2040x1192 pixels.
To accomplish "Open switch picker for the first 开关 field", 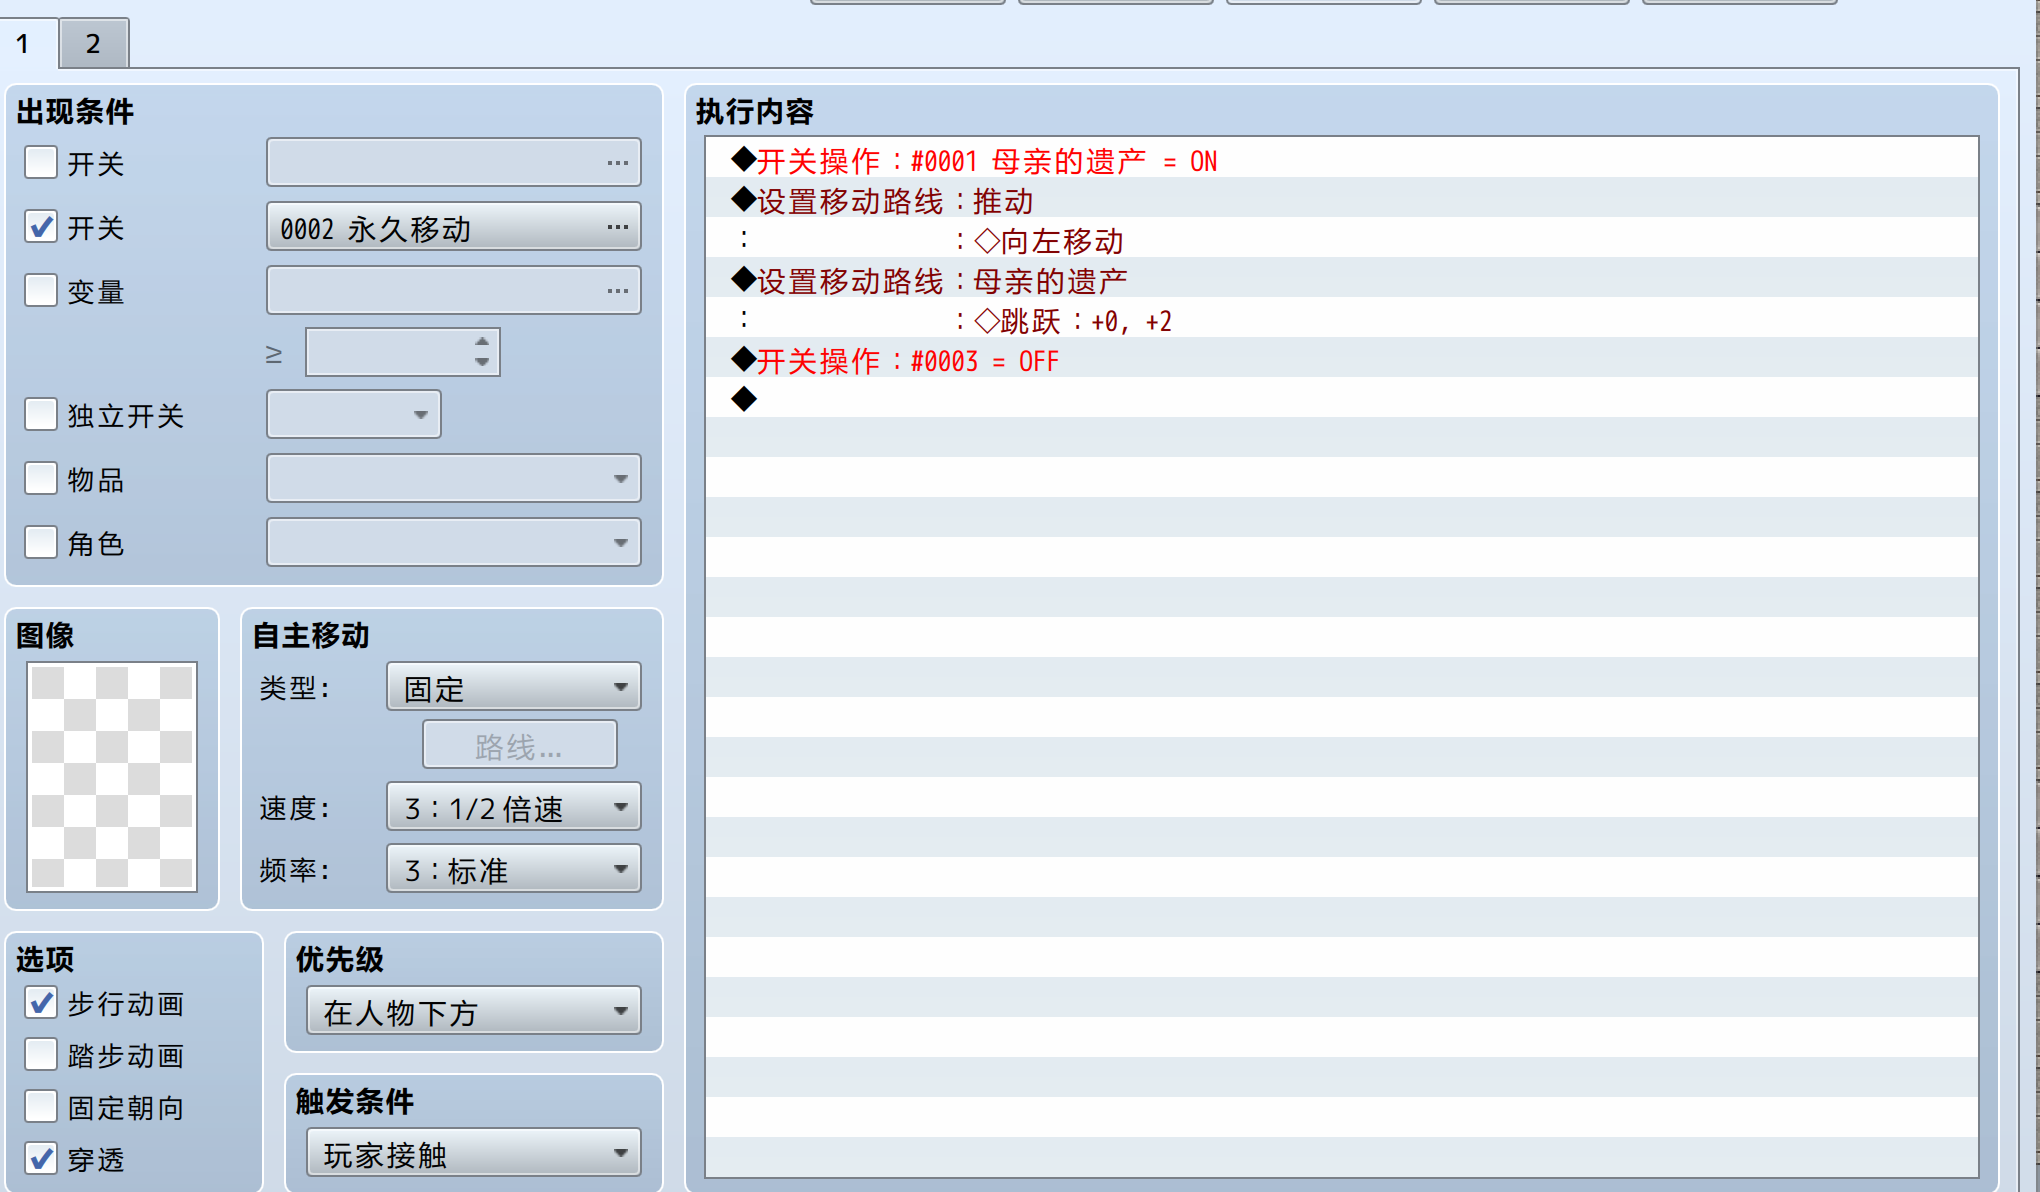I will [x=453, y=162].
